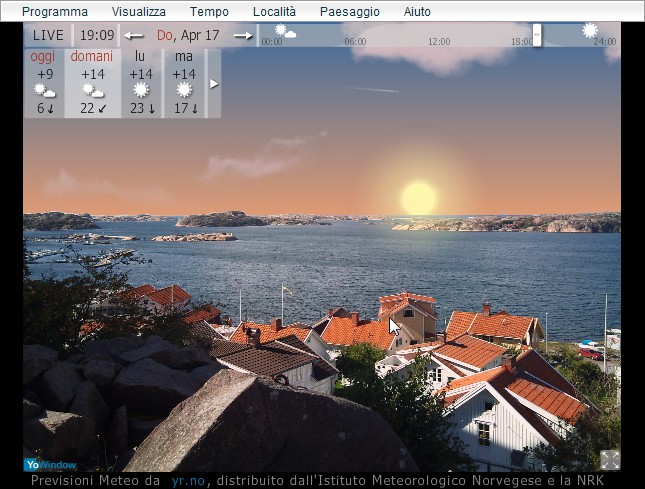Open the Visualizza menu

139,12
